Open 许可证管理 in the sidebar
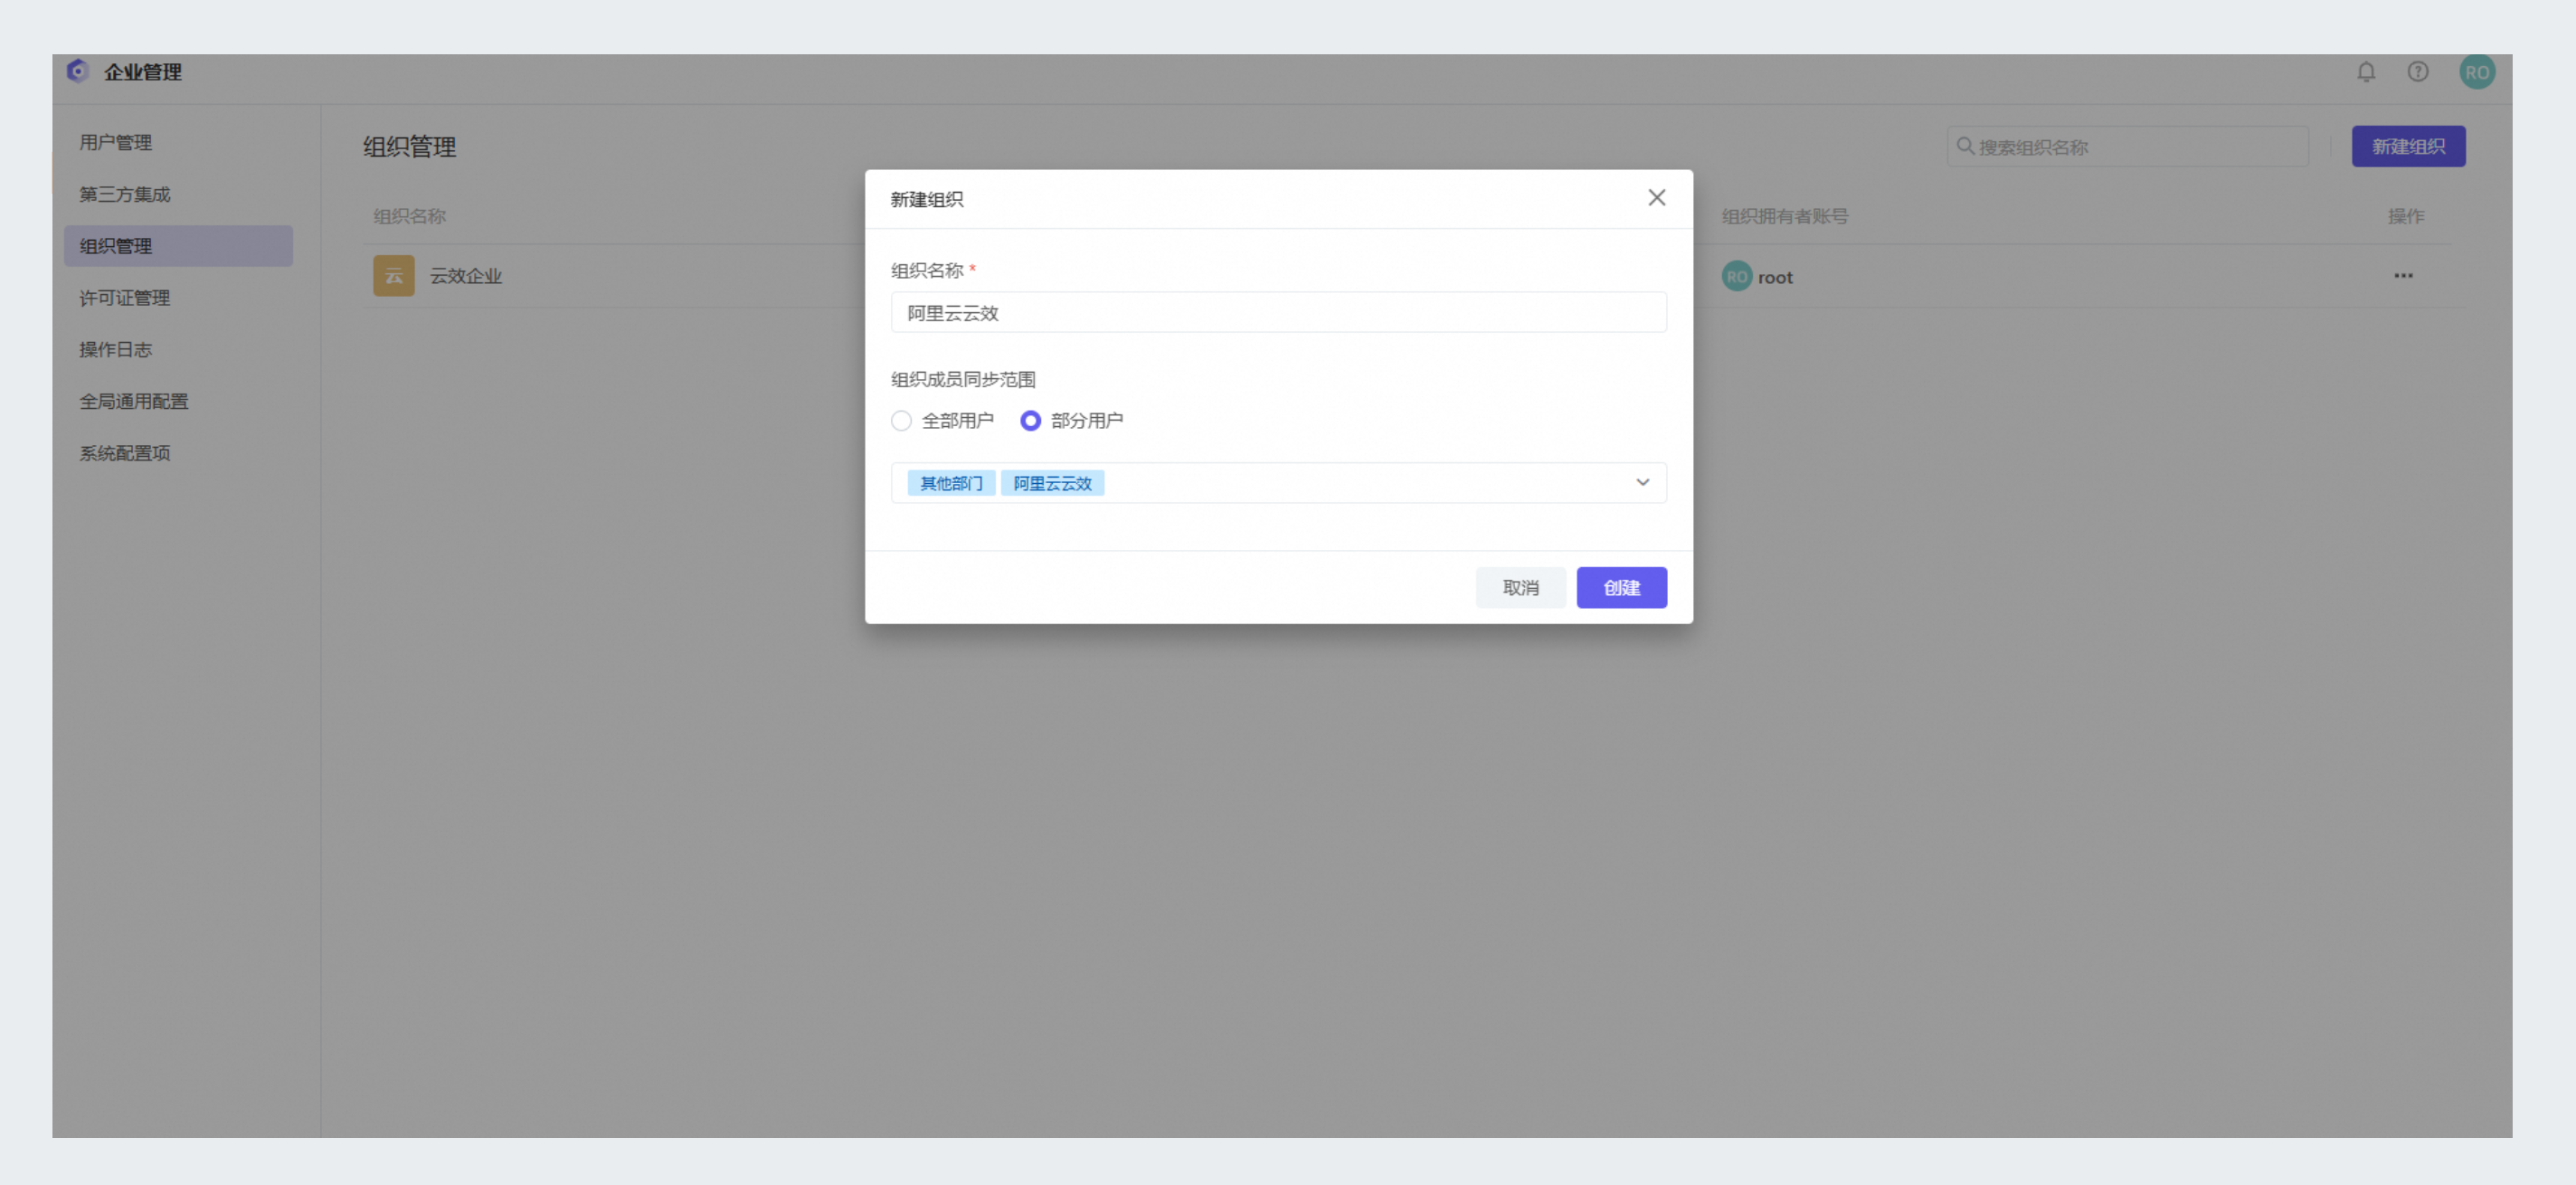The image size is (2576, 1185). 125,298
